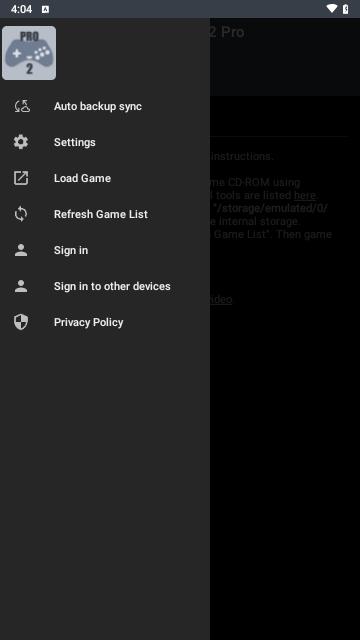Viewport: 360px width, 640px height.
Task: Click the Load Game external-arrow icon
Action: 21,178
